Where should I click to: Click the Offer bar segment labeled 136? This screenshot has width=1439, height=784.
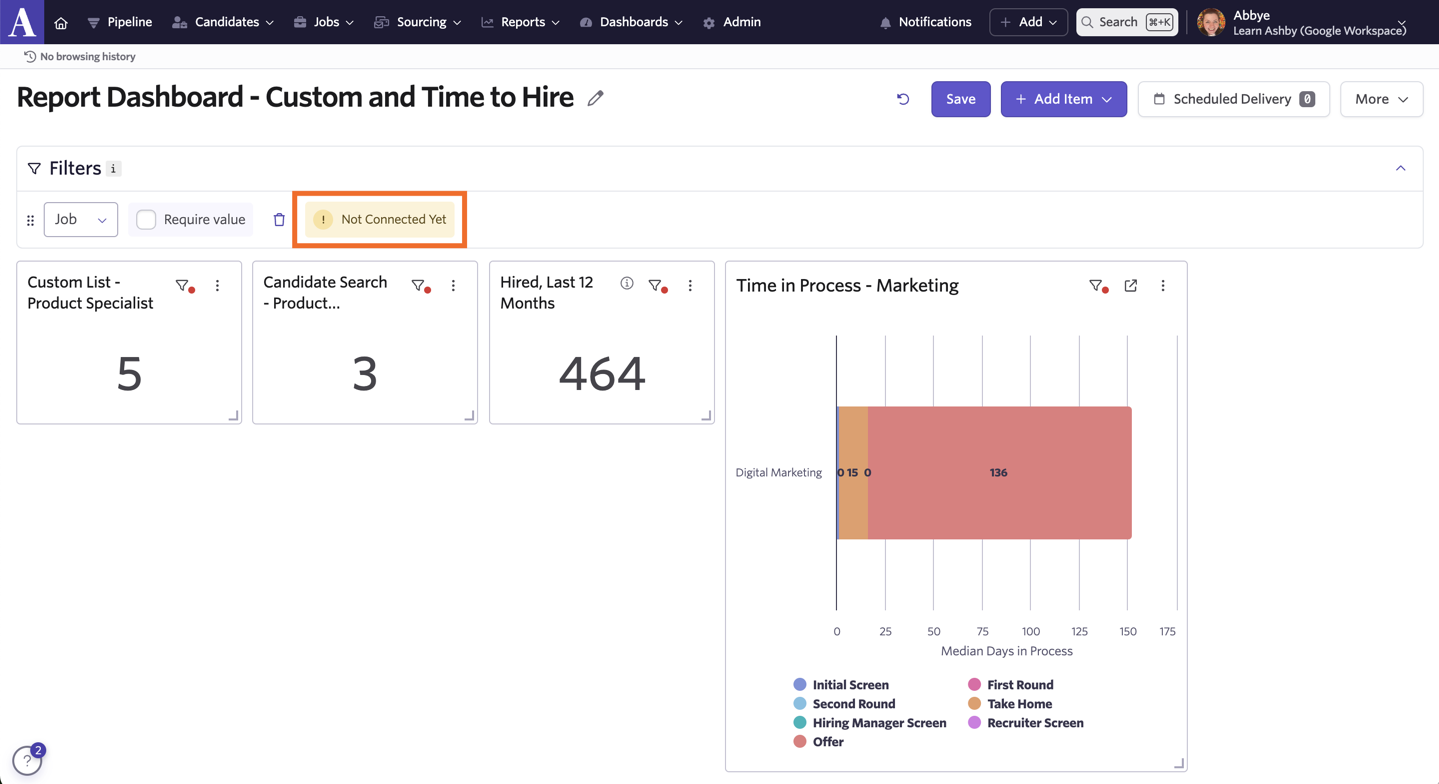(x=999, y=473)
